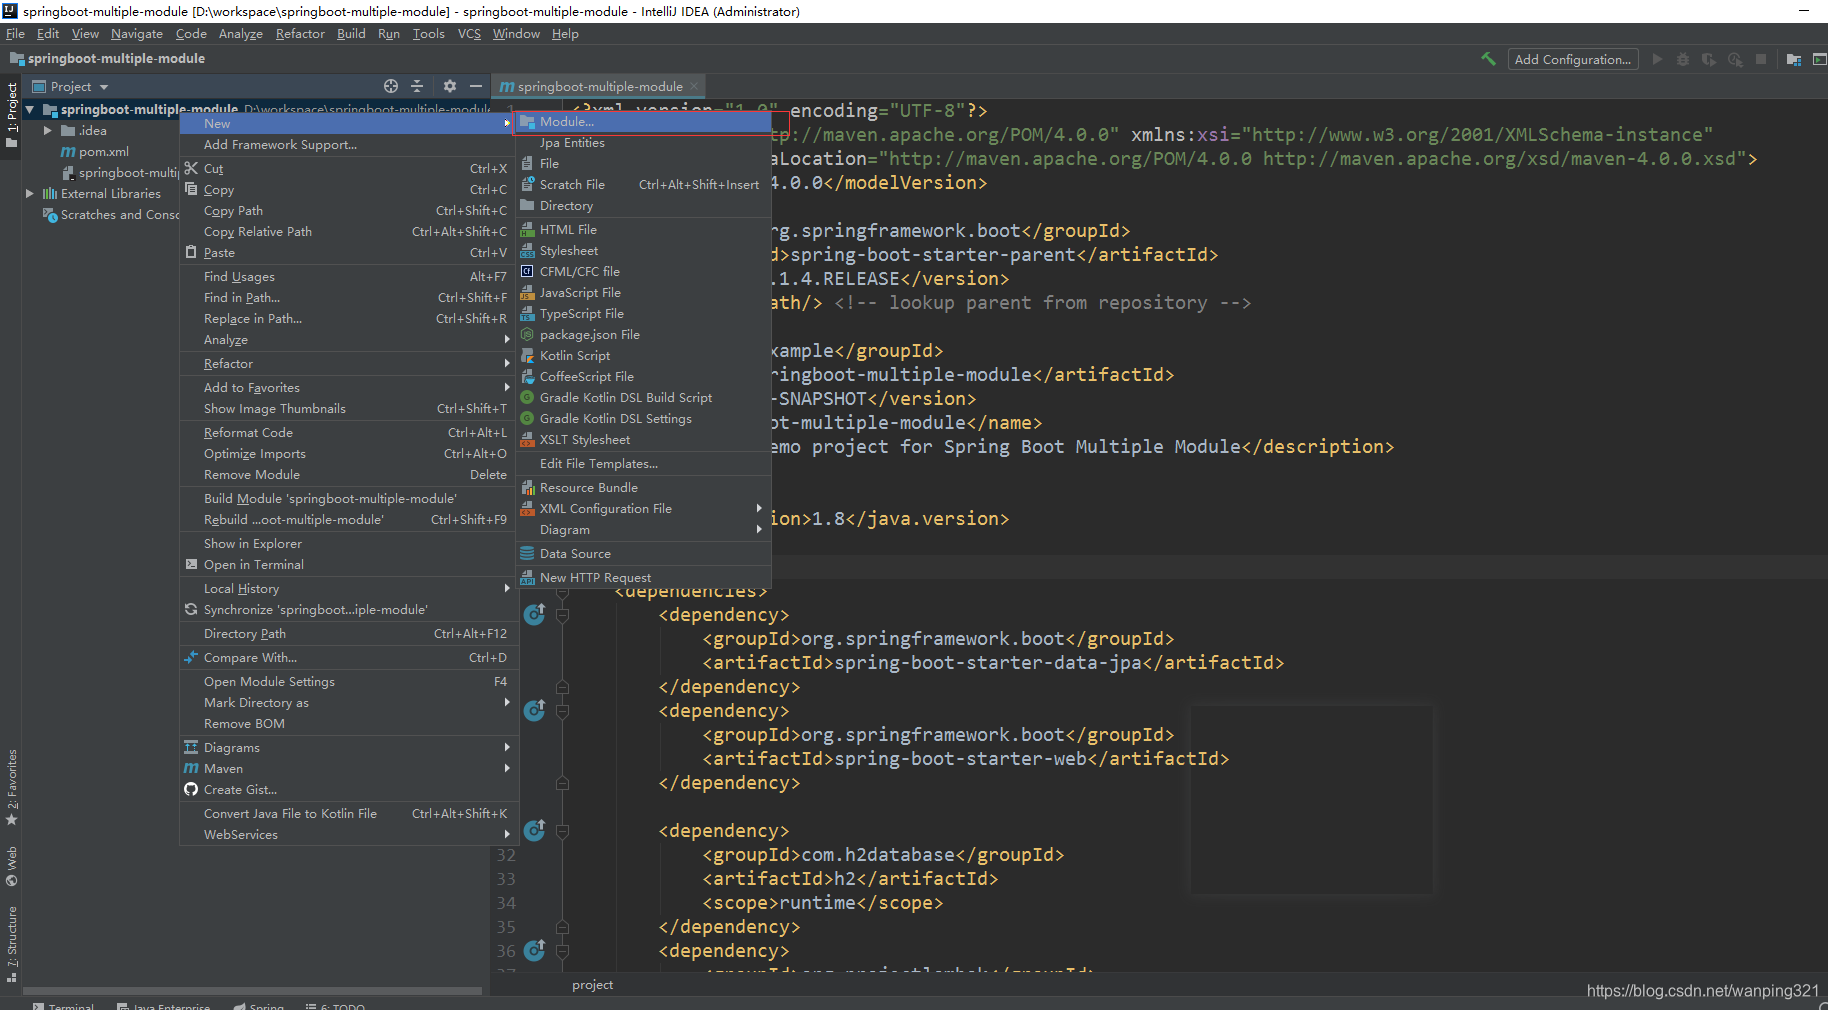Choose Resource Bundle in New submenu
The width and height of the screenshot is (1828, 1010).
[643, 488]
